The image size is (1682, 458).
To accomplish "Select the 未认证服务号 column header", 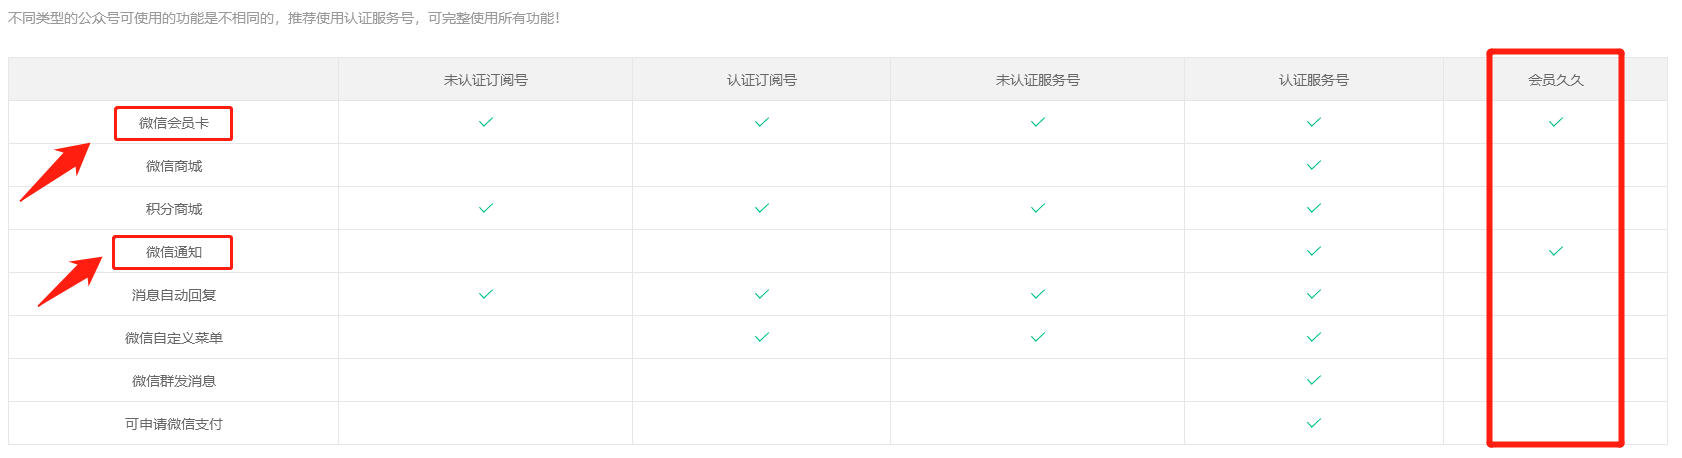I will click(x=1037, y=80).
